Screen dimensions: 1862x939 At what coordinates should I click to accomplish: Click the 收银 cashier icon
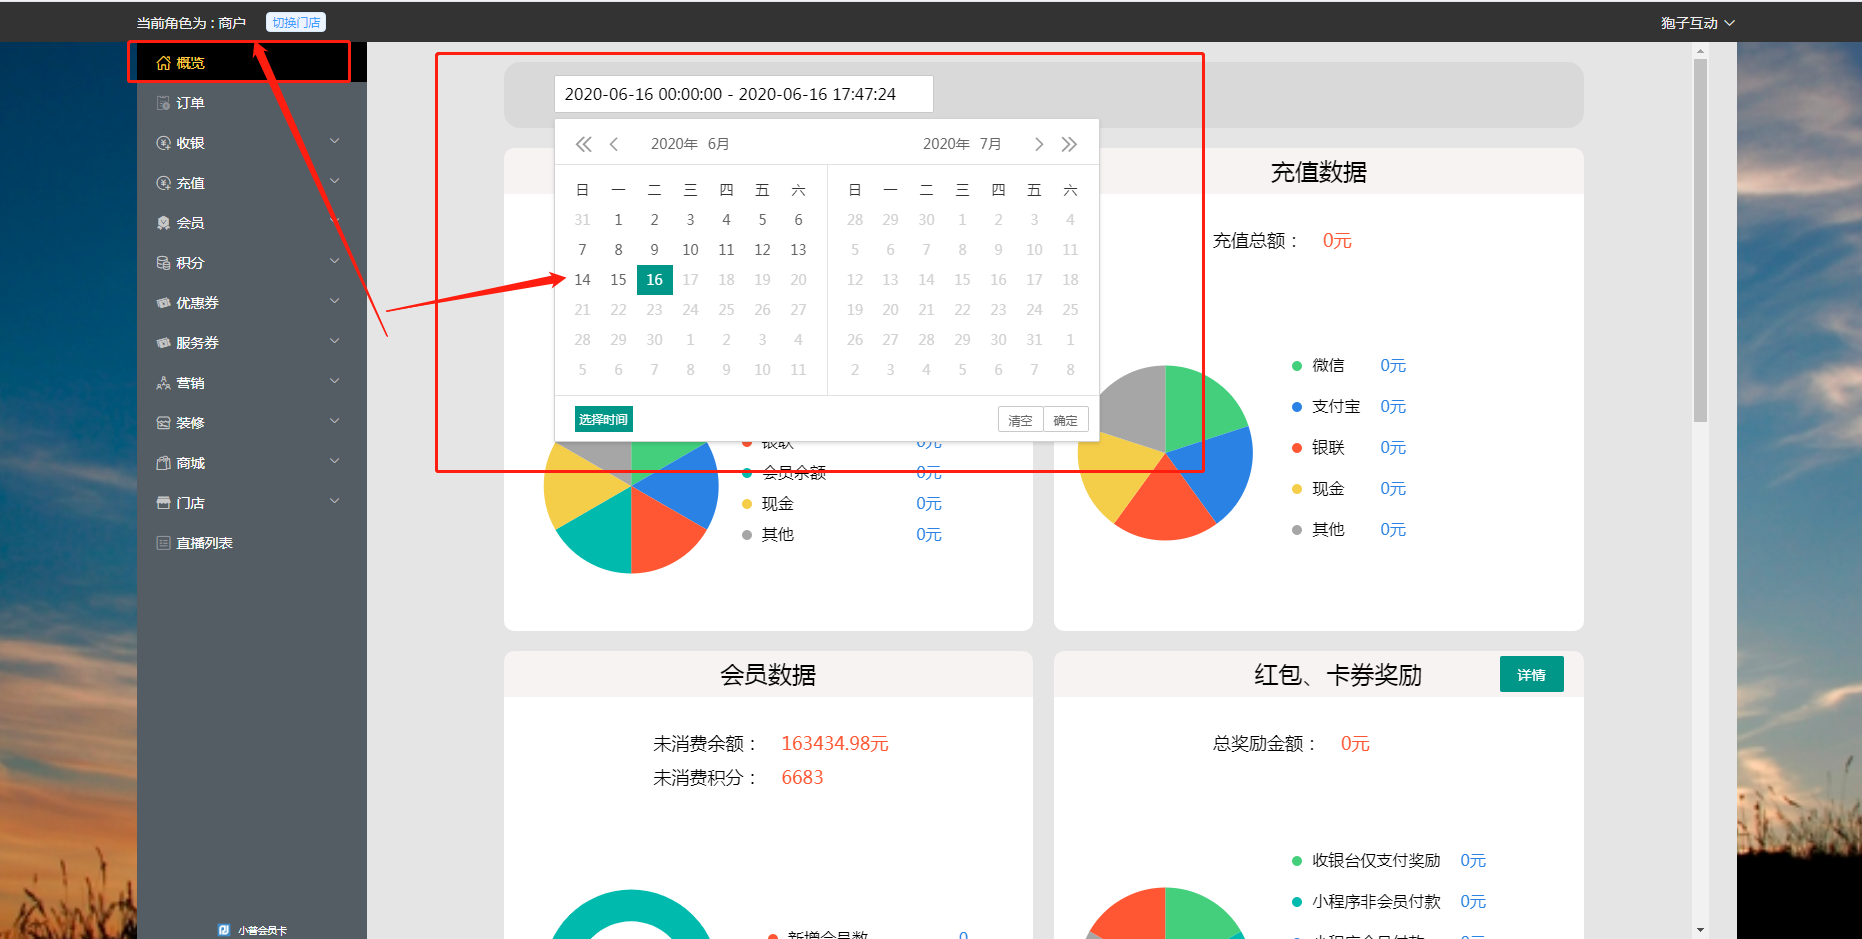164,143
